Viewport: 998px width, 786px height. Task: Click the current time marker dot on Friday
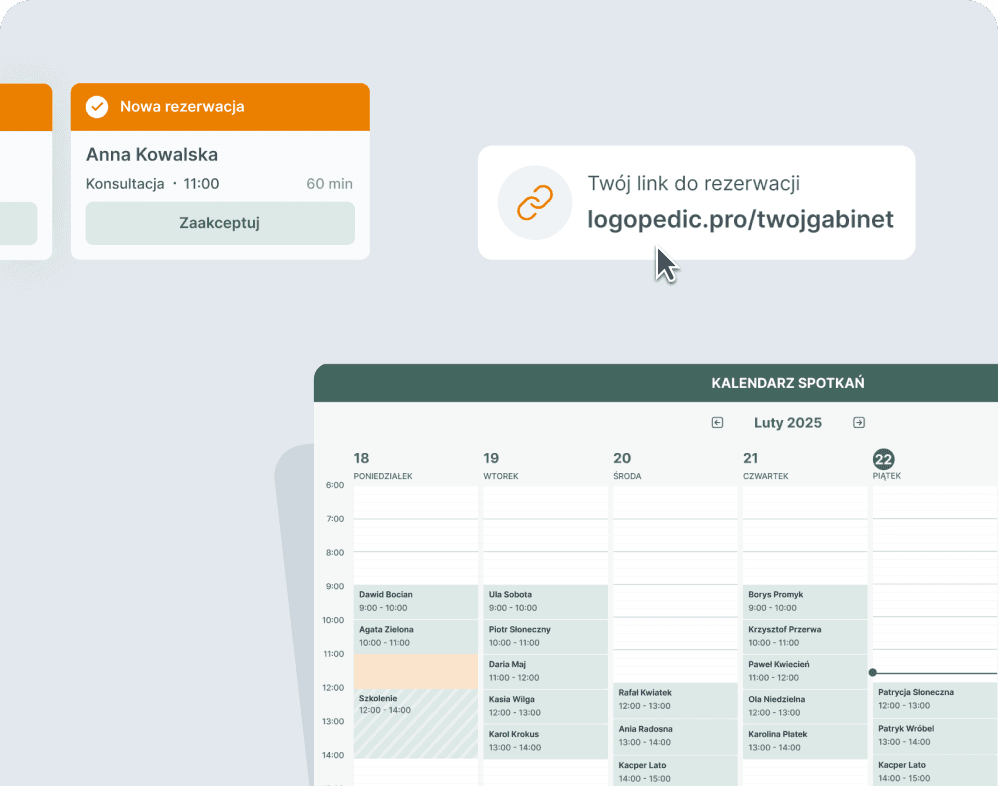tap(873, 672)
